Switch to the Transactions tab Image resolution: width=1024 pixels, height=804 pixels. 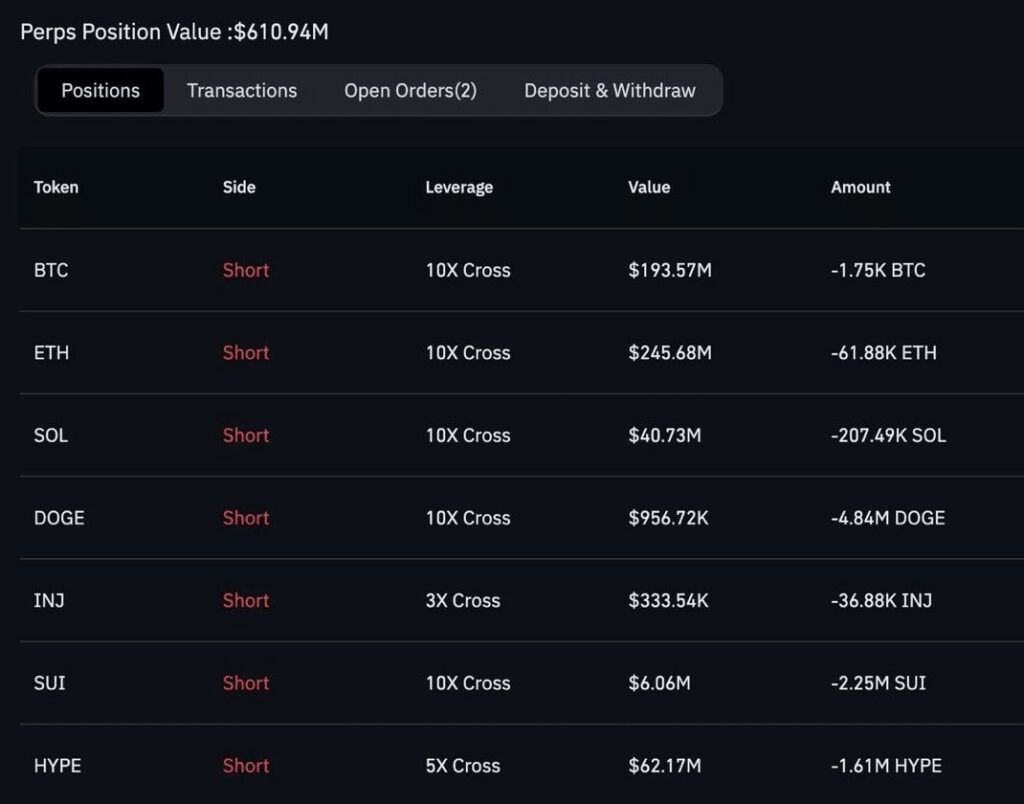point(241,90)
